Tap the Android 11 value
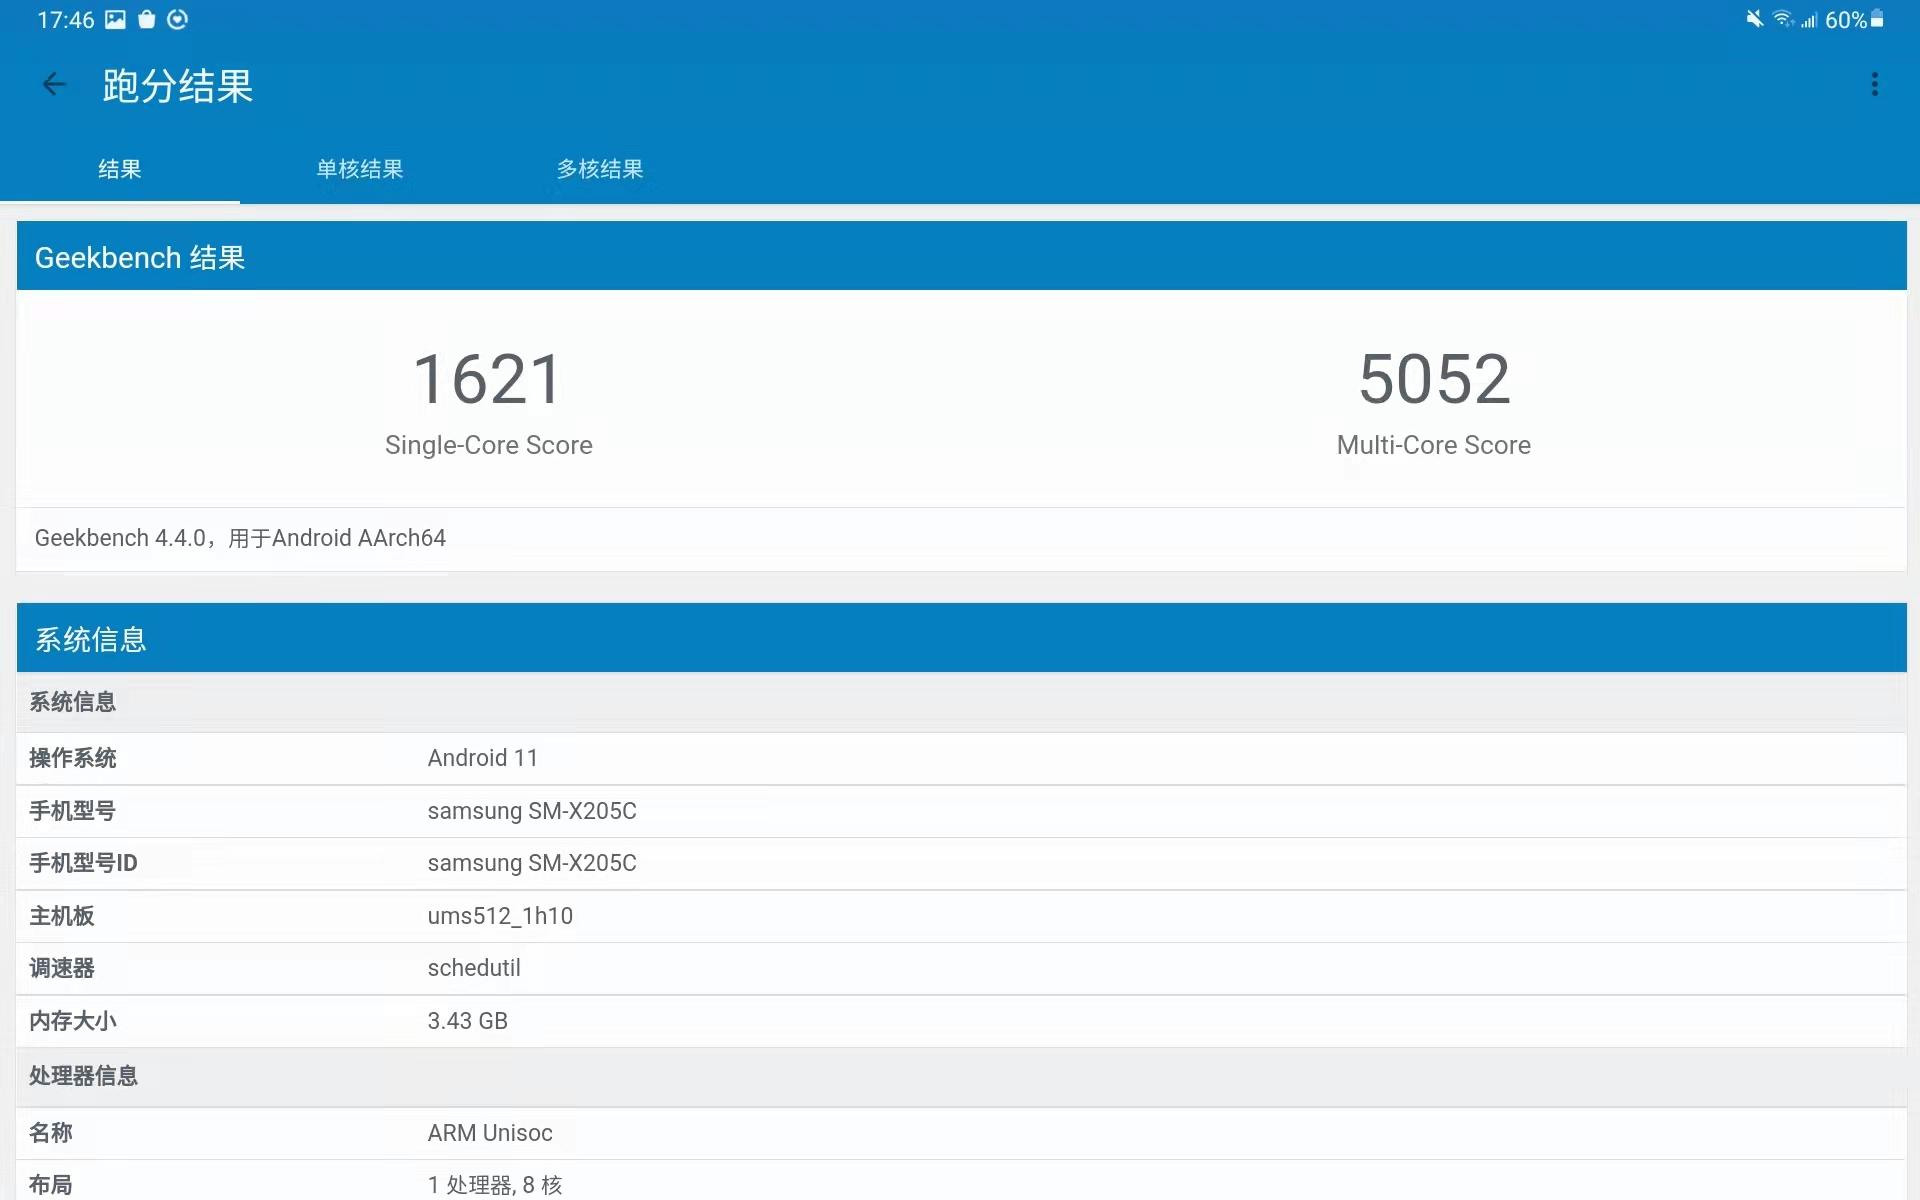This screenshot has width=1920, height=1200. (x=483, y=758)
